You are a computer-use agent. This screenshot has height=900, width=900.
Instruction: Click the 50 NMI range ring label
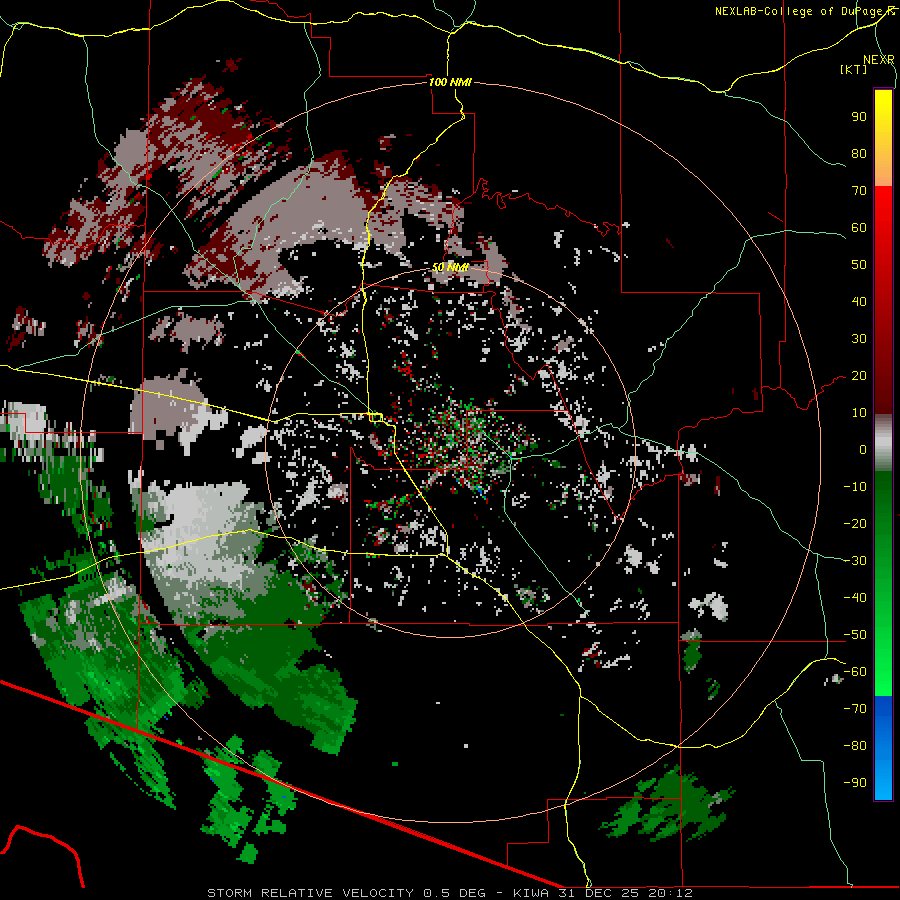click(x=450, y=267)
